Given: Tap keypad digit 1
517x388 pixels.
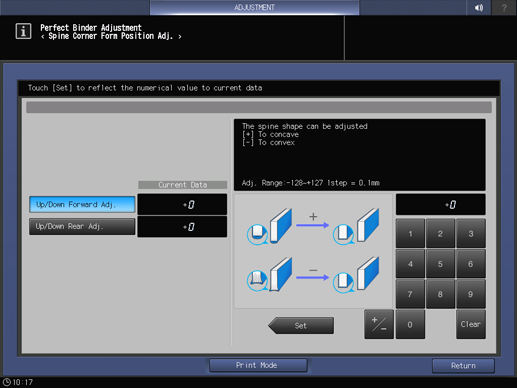Looking at the screenshot, I should (410, 233).
